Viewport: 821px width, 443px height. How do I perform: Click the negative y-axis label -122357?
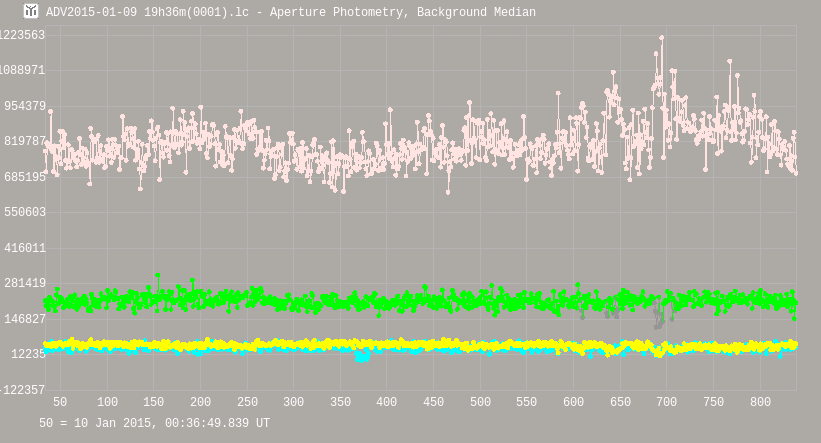tap(22, 390)
